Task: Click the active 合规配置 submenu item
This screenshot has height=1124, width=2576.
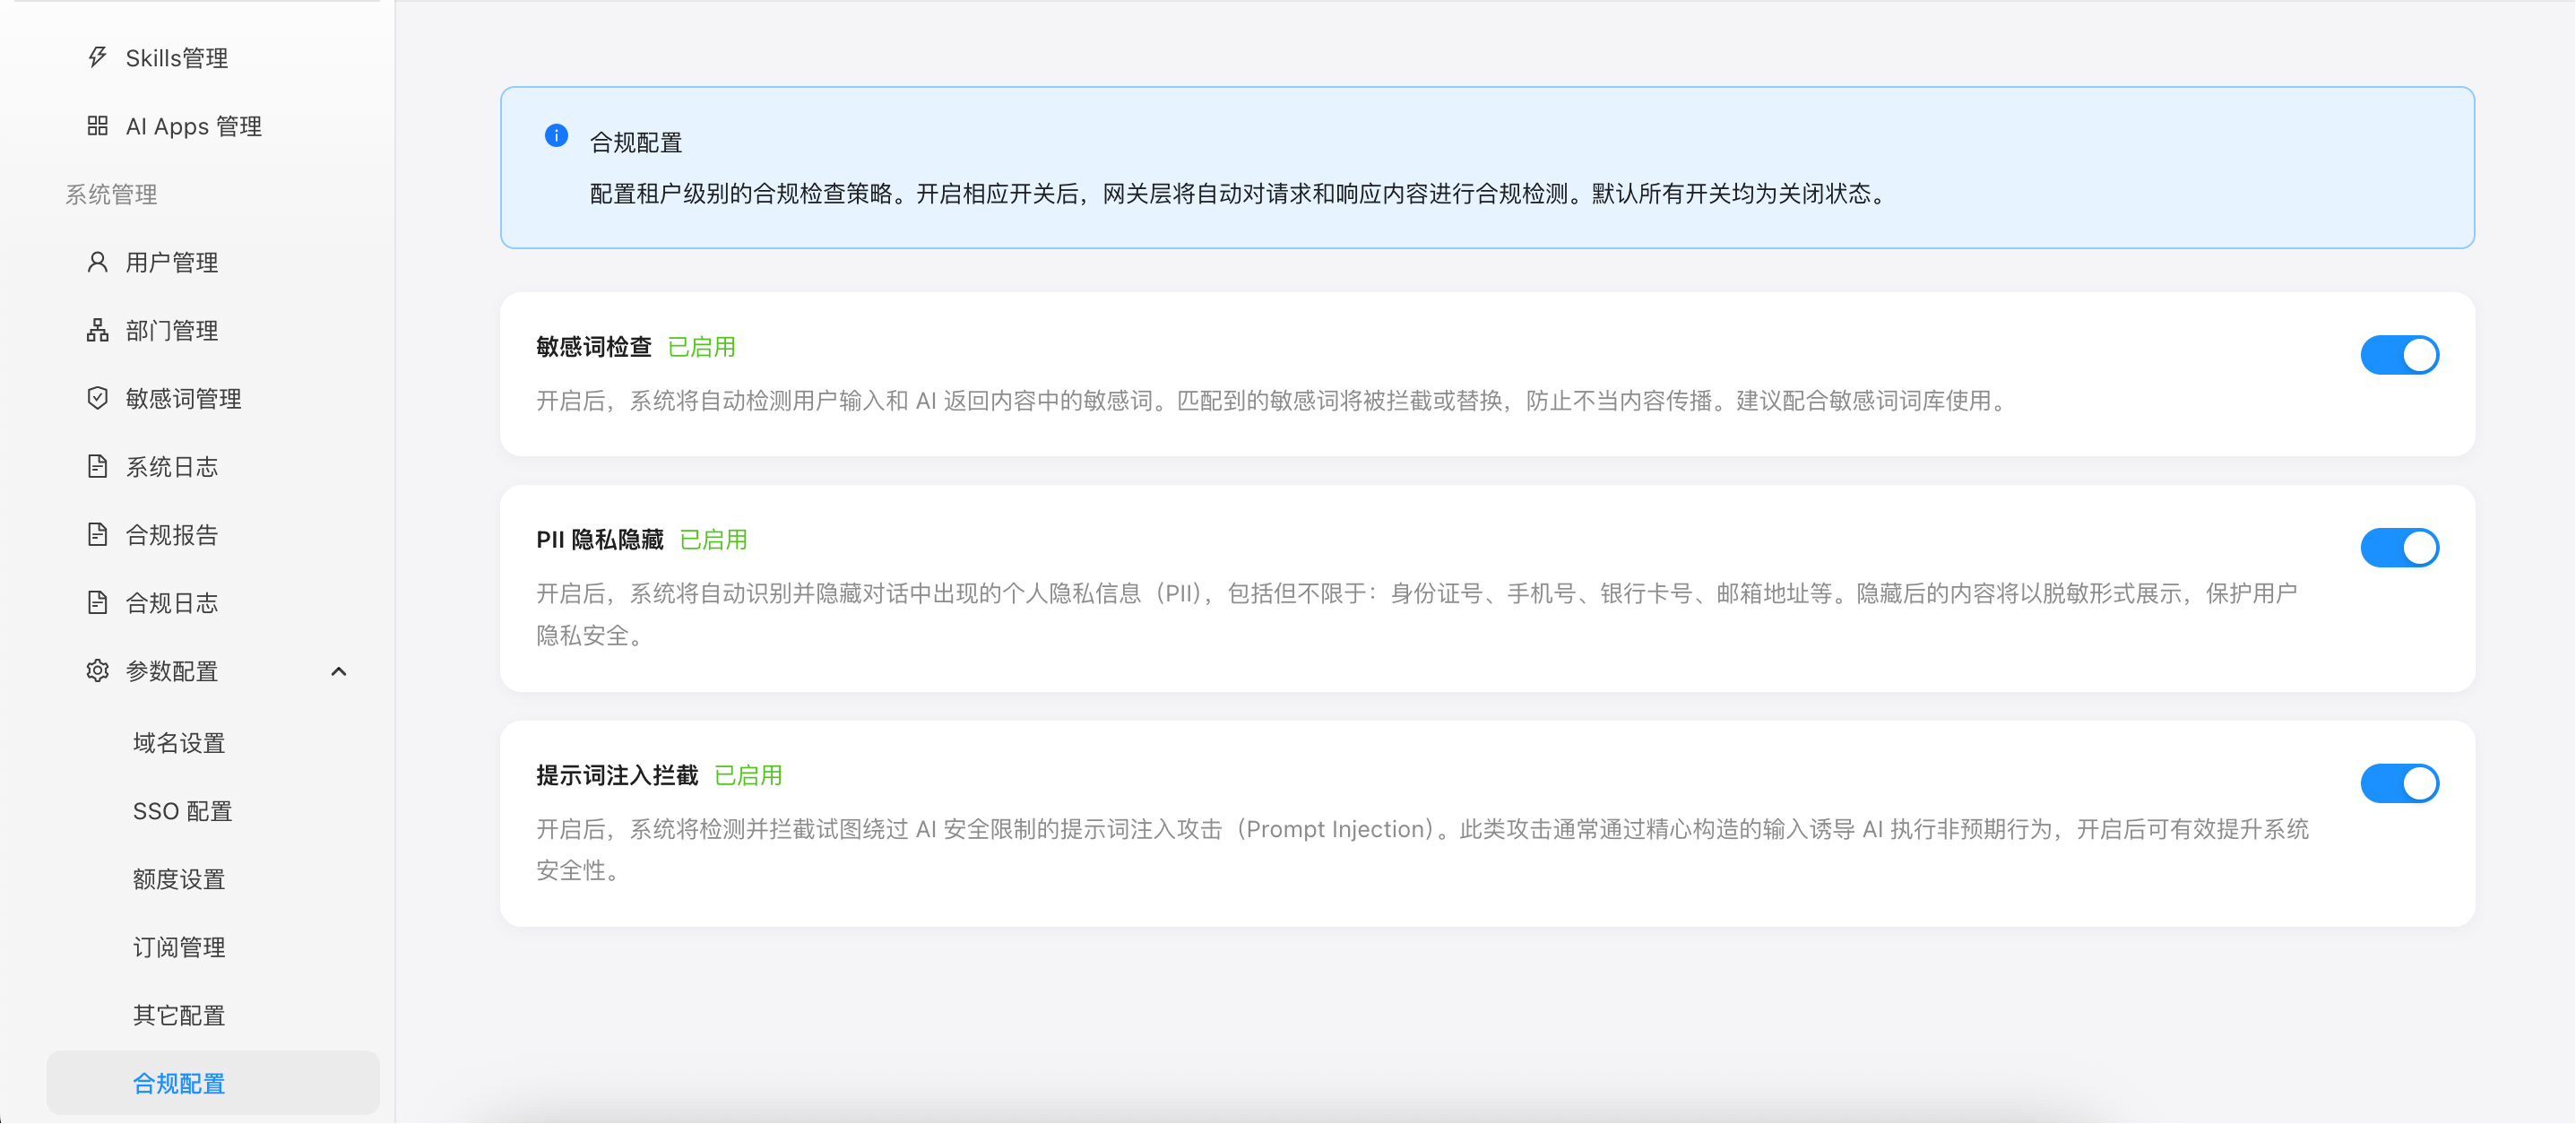Action: tap(213, 1082)
